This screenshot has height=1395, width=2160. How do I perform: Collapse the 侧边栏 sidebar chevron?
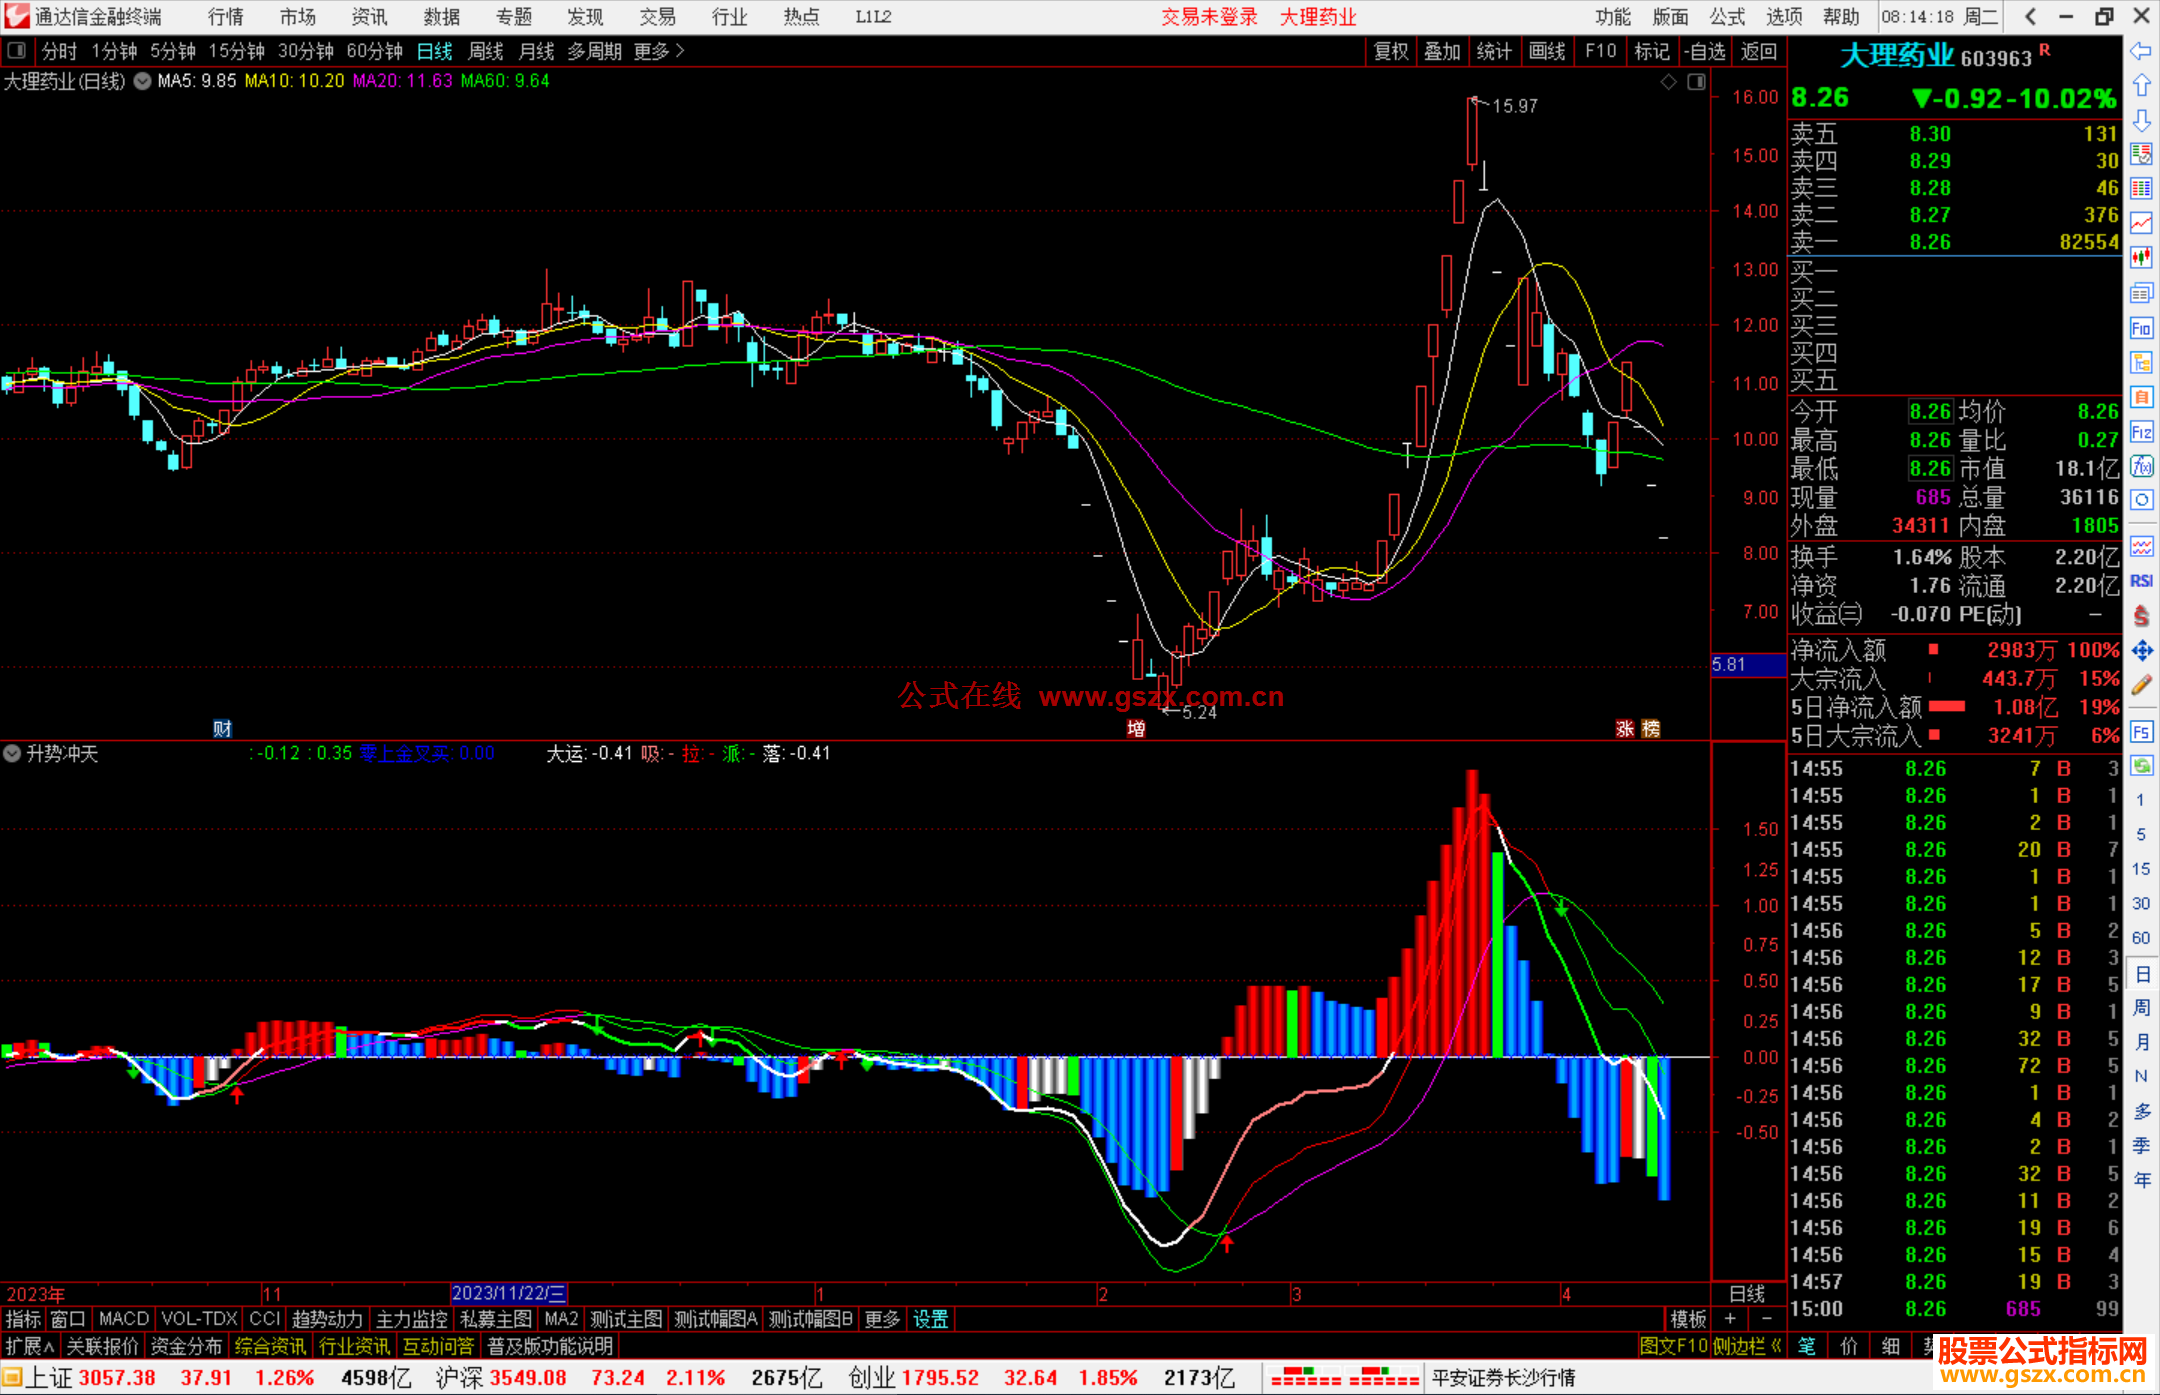[1776, 1346]
